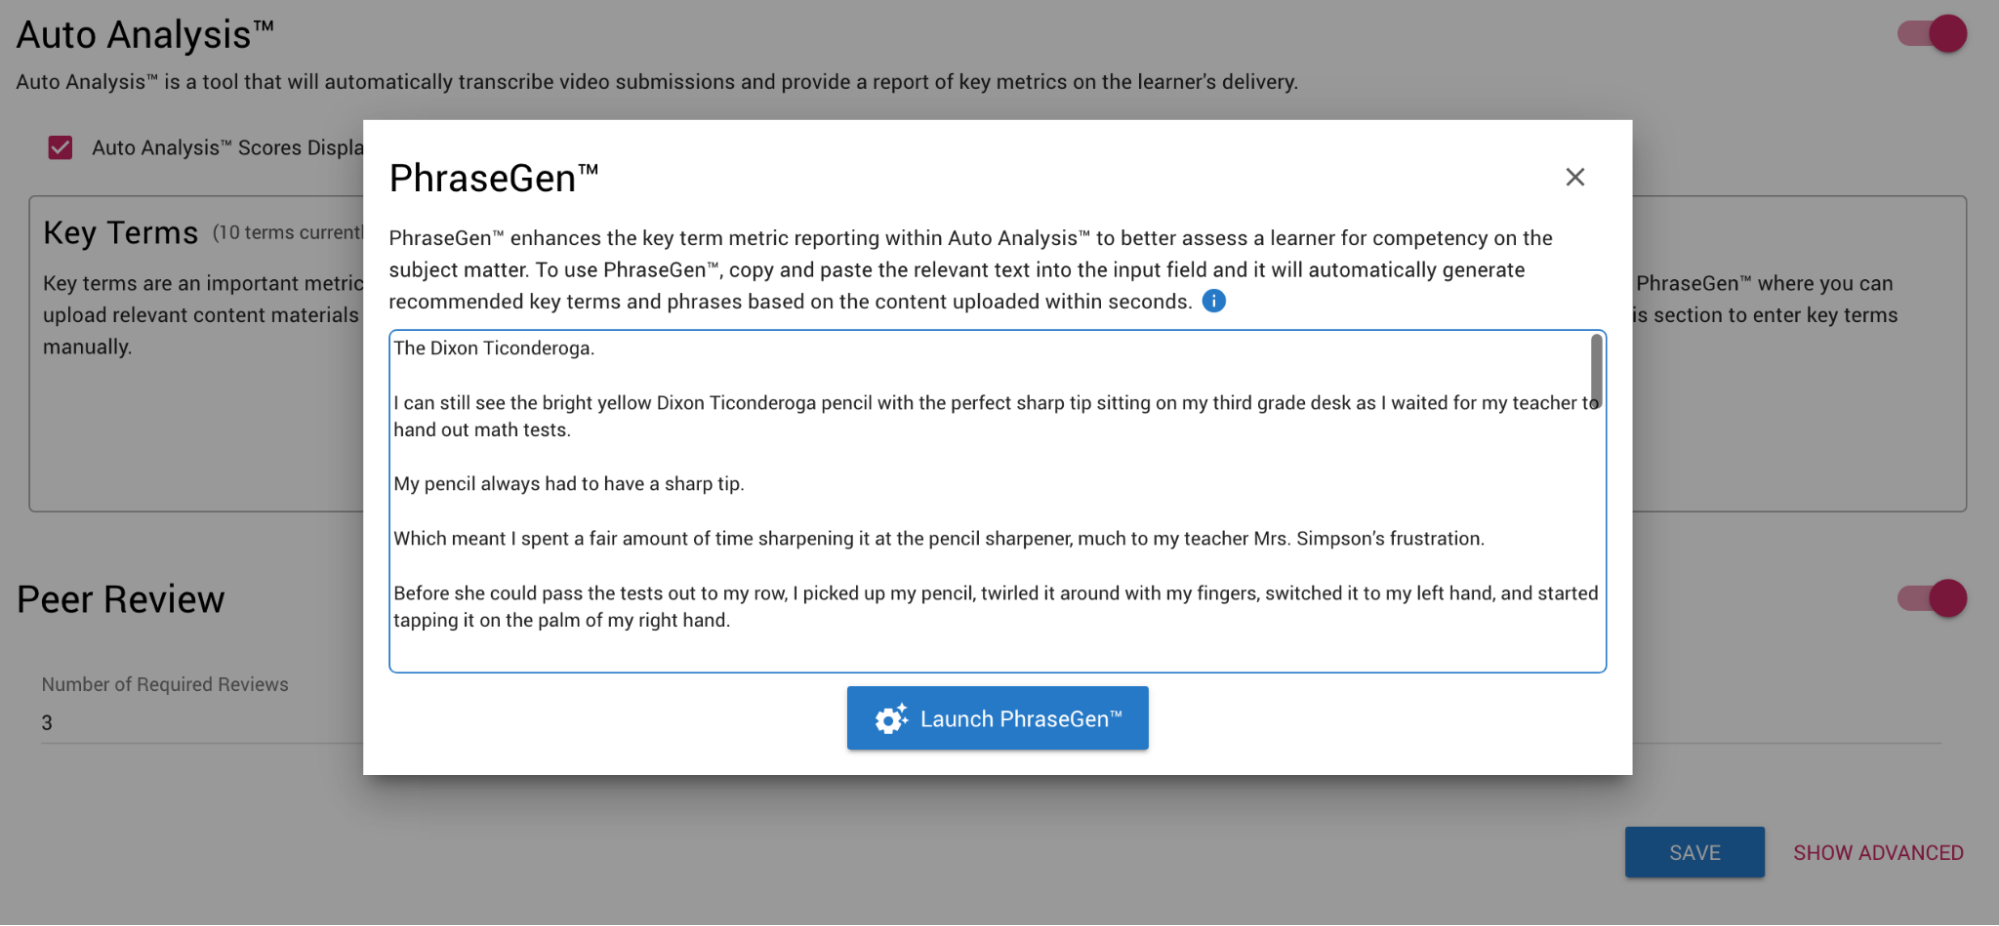Image resolution: width=1999 pixels, height=926 pixels.
Task: Click the scrollbar thumb in the text box
Action: [x=1596, y=370]
